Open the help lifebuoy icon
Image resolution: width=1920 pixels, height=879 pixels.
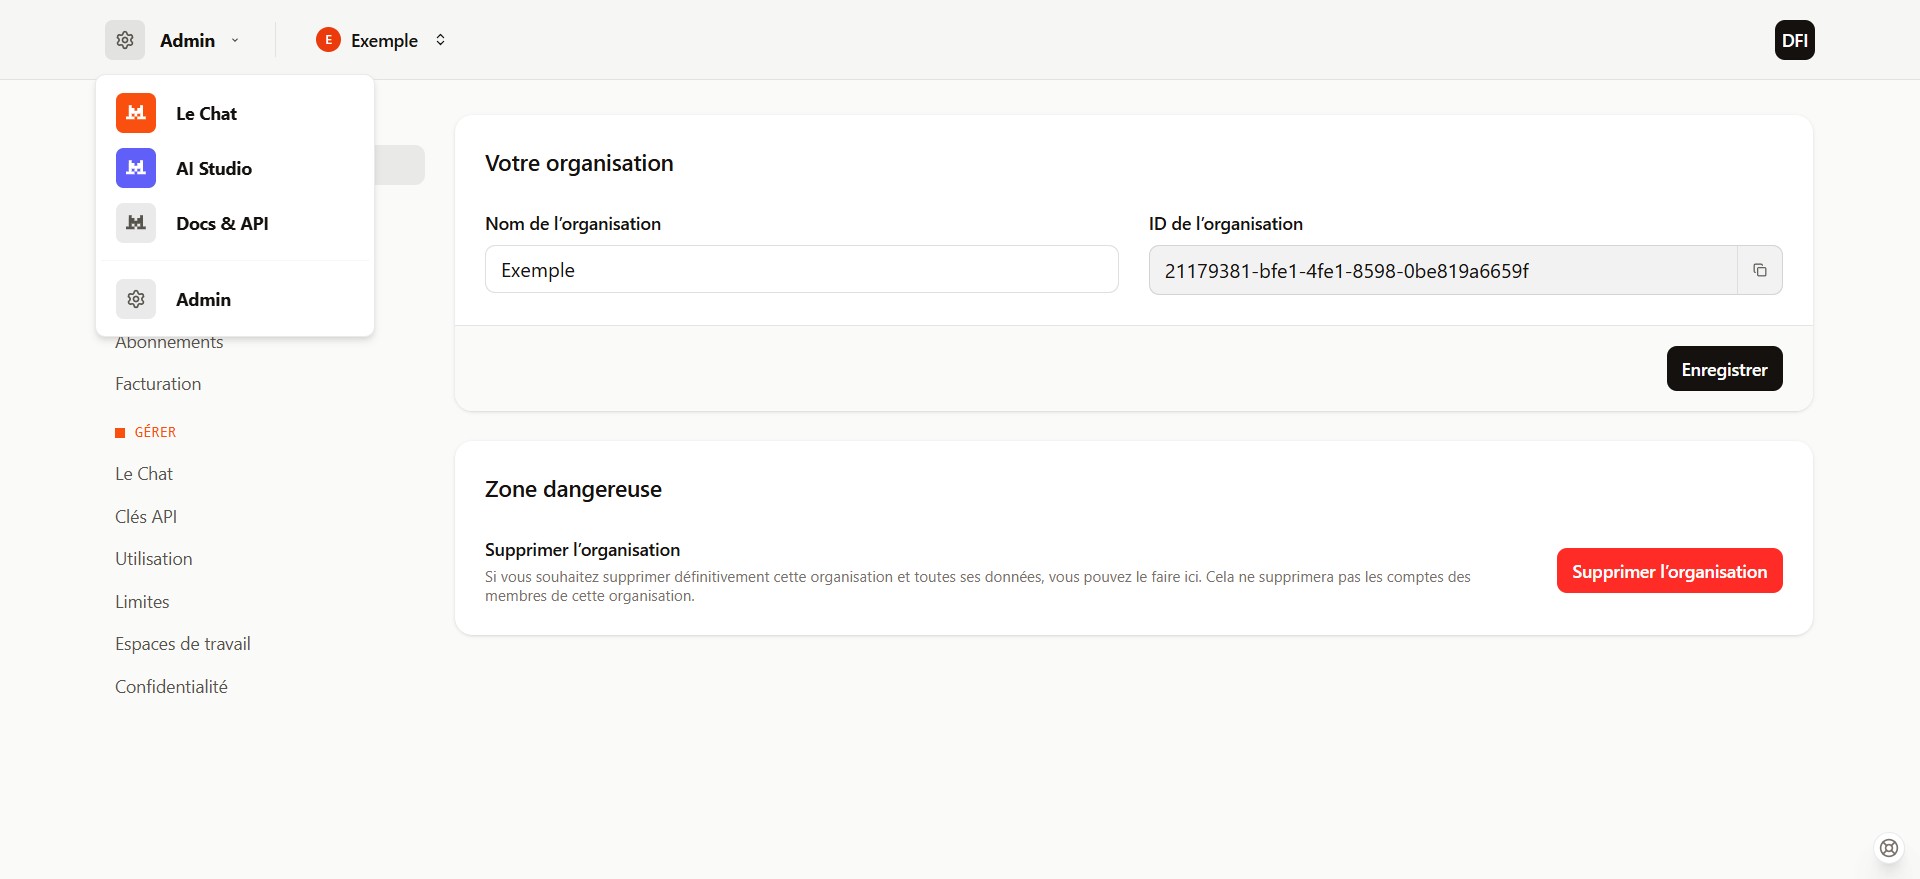(x=1888, y=848)
